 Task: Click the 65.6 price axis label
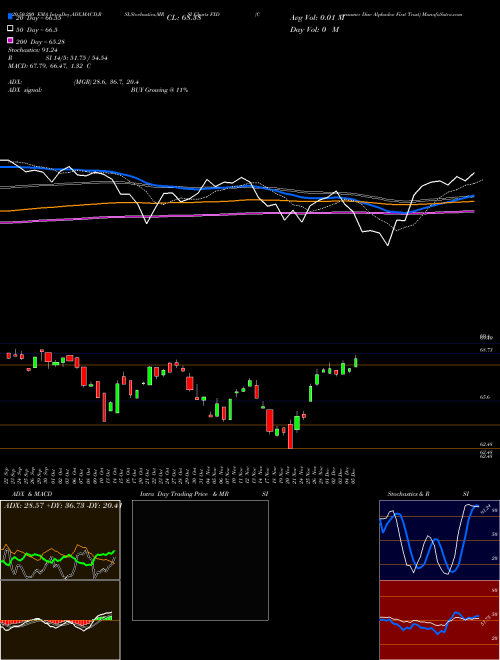[x=484, y=397]
